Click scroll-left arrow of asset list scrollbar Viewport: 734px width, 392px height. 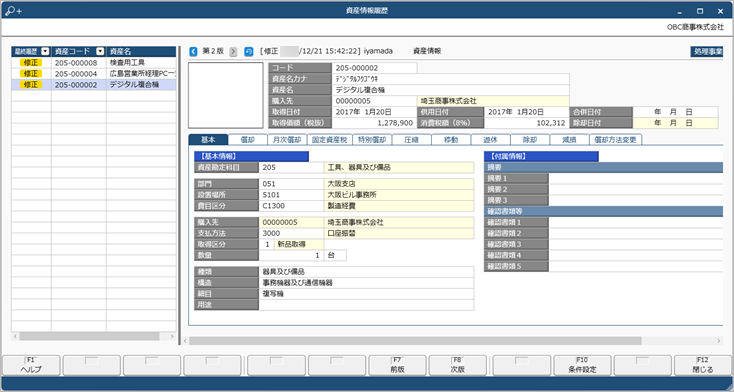pyautogui.click(x=15, y=336)
